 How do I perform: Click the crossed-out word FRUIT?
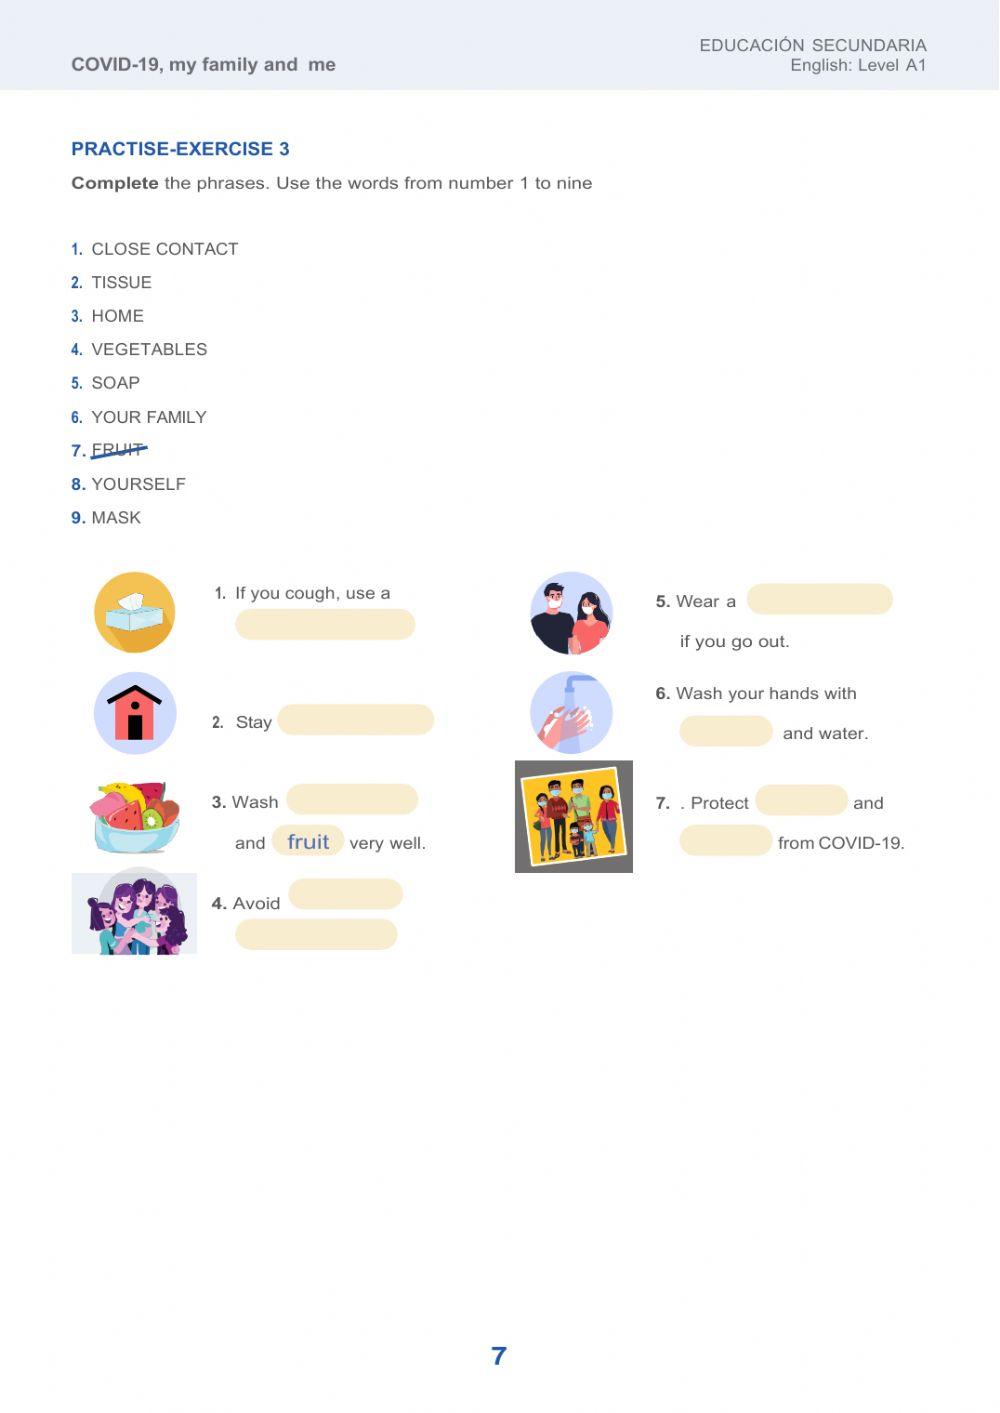(118, 450)
